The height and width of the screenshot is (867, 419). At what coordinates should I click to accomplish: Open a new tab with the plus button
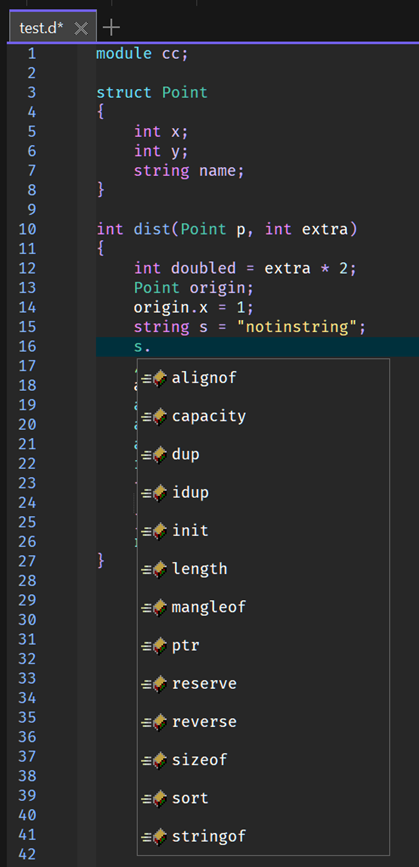coord(111,27)
